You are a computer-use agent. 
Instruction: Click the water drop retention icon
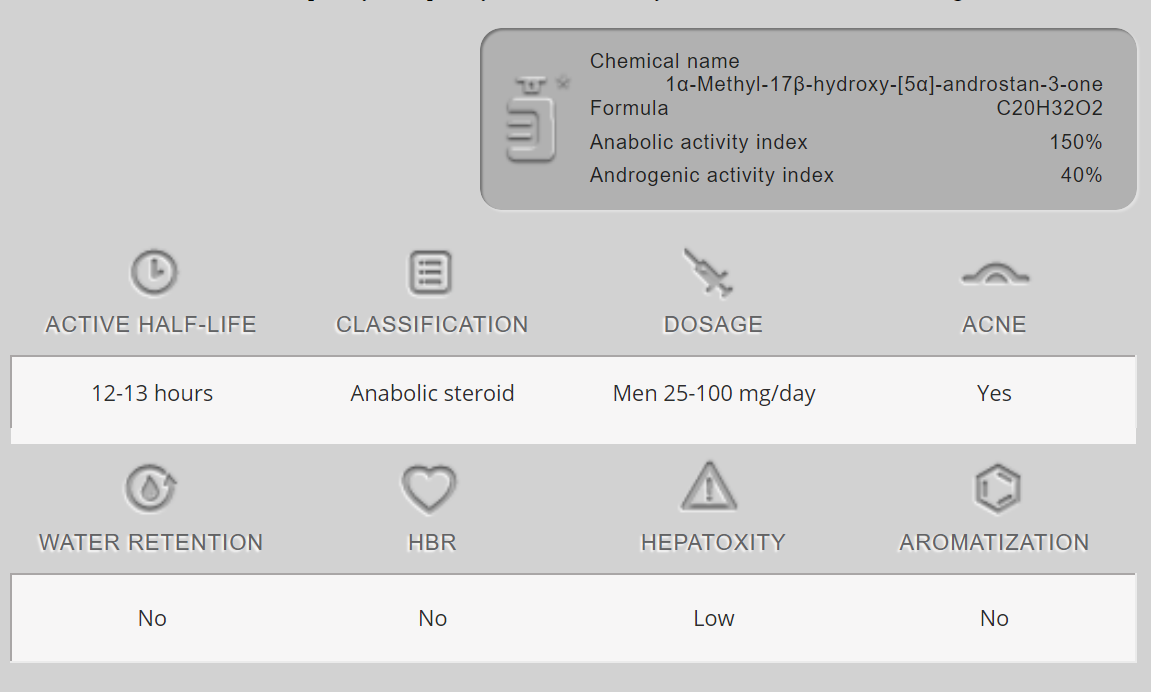[x=151, y=489]
